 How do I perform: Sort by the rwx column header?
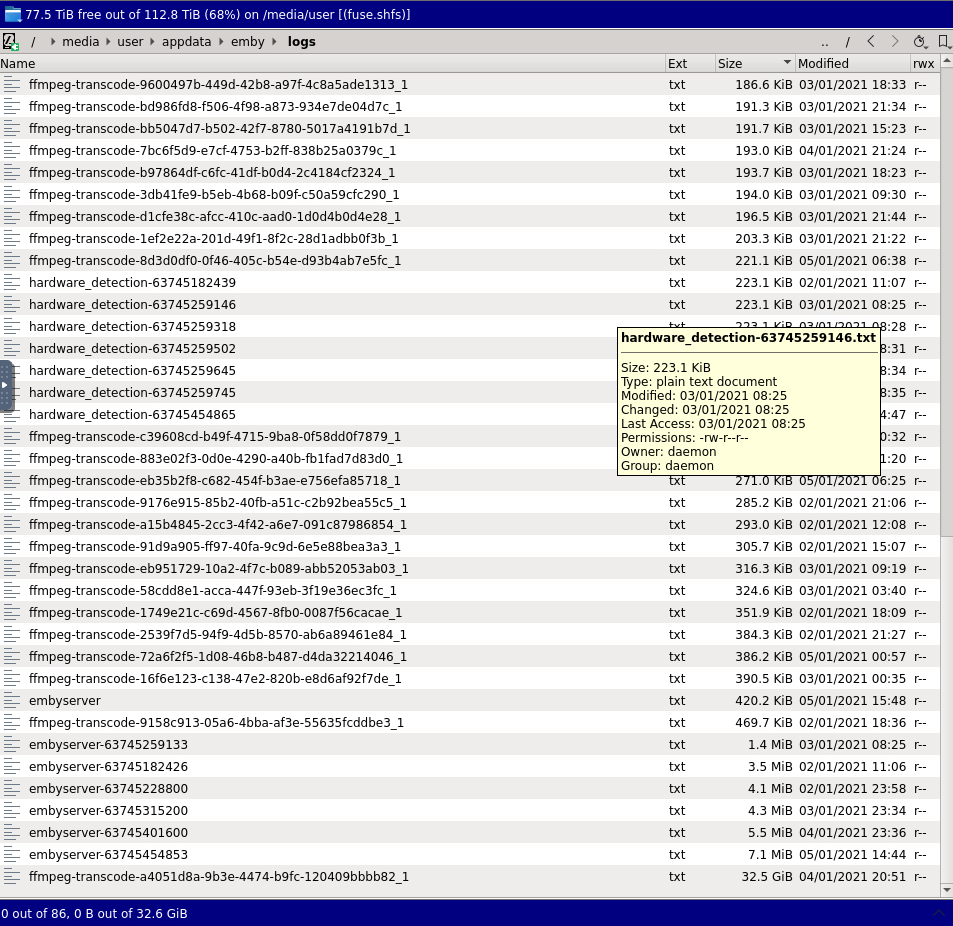(924, 63)
